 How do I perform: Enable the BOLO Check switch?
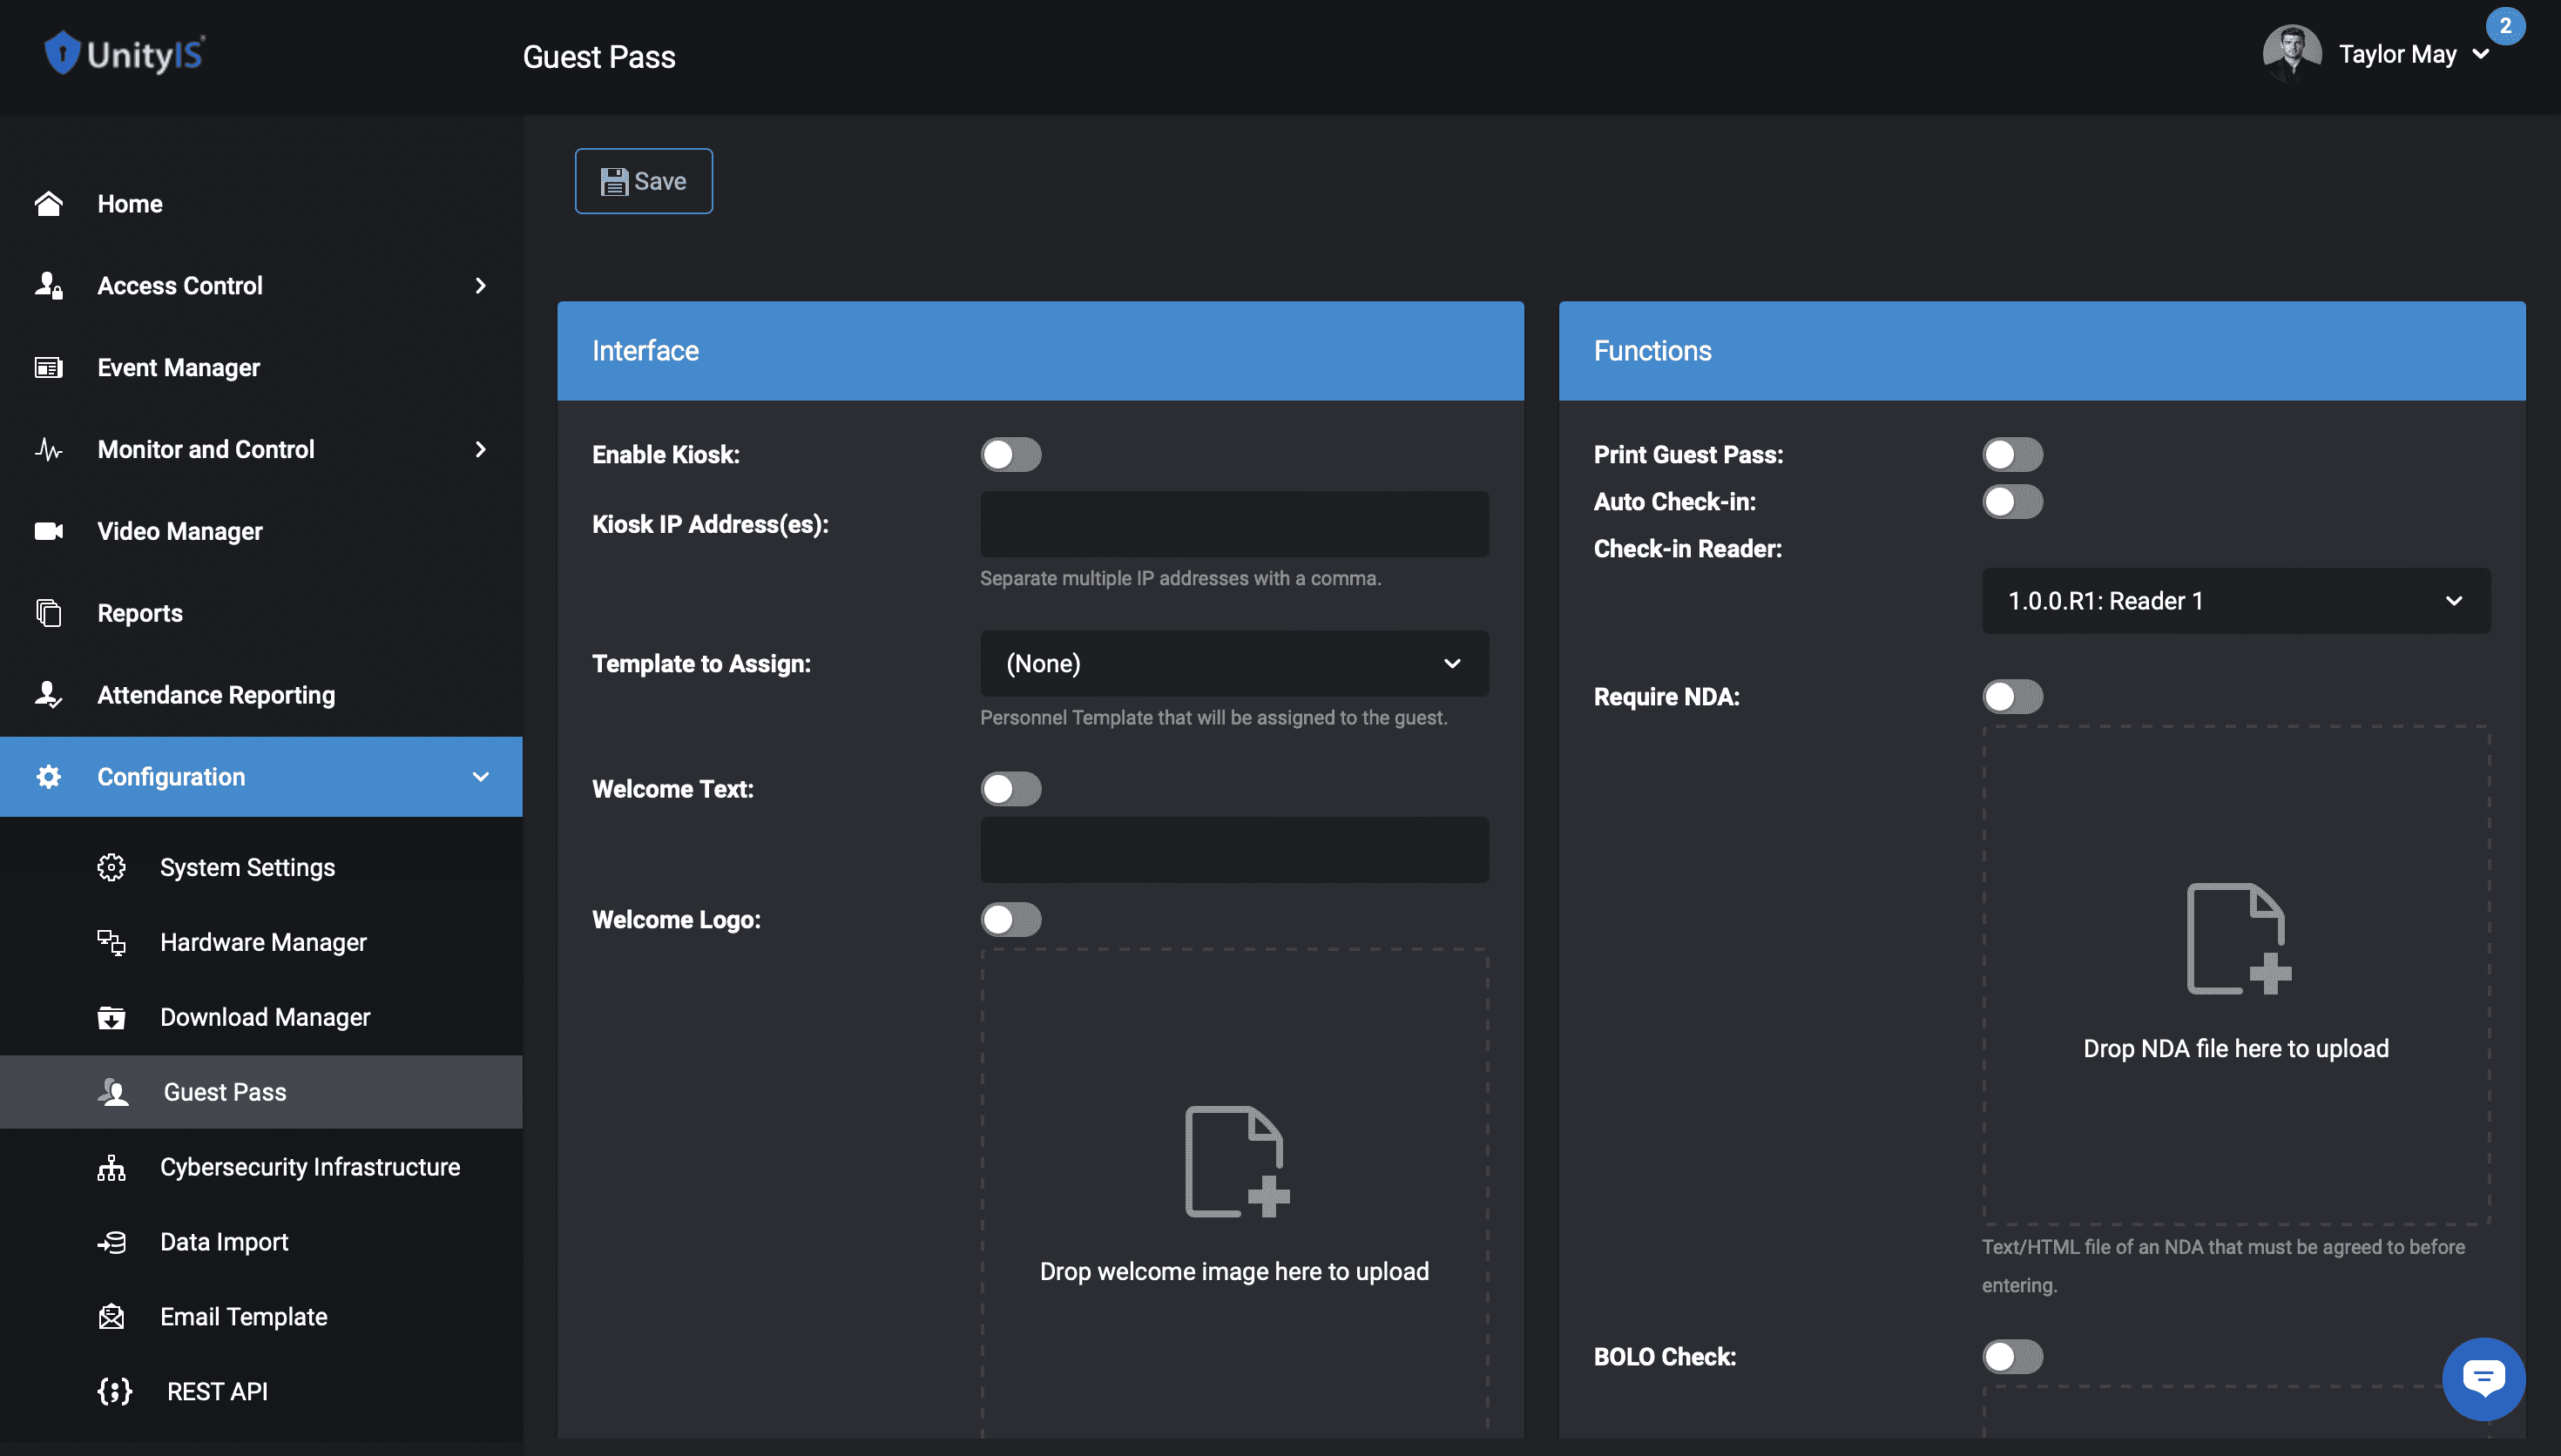tap(2013, 1356)
